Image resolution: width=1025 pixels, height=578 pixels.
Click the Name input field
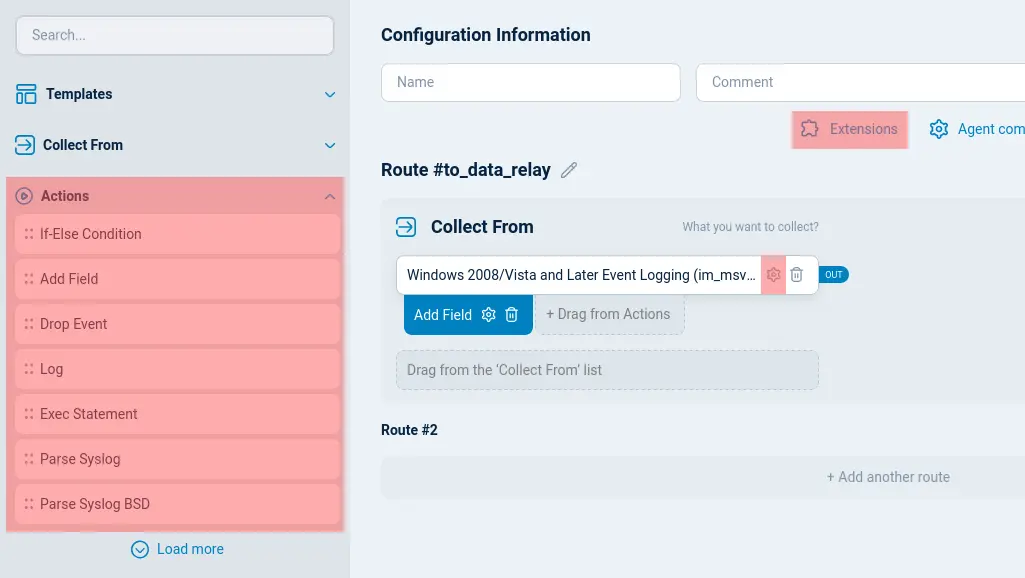pyautogui.click(x=530, y=82)
